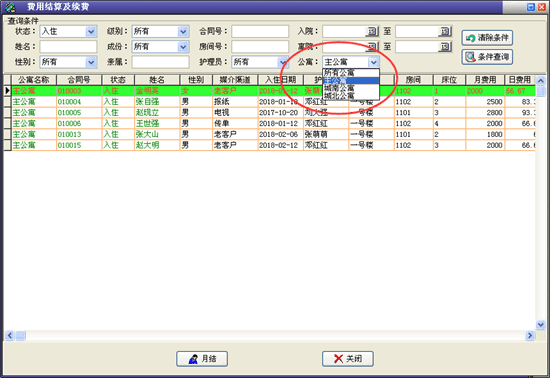The image size is (550, 378).
Task: Click the 媒介渠道 column header
Action: point(235,80)
